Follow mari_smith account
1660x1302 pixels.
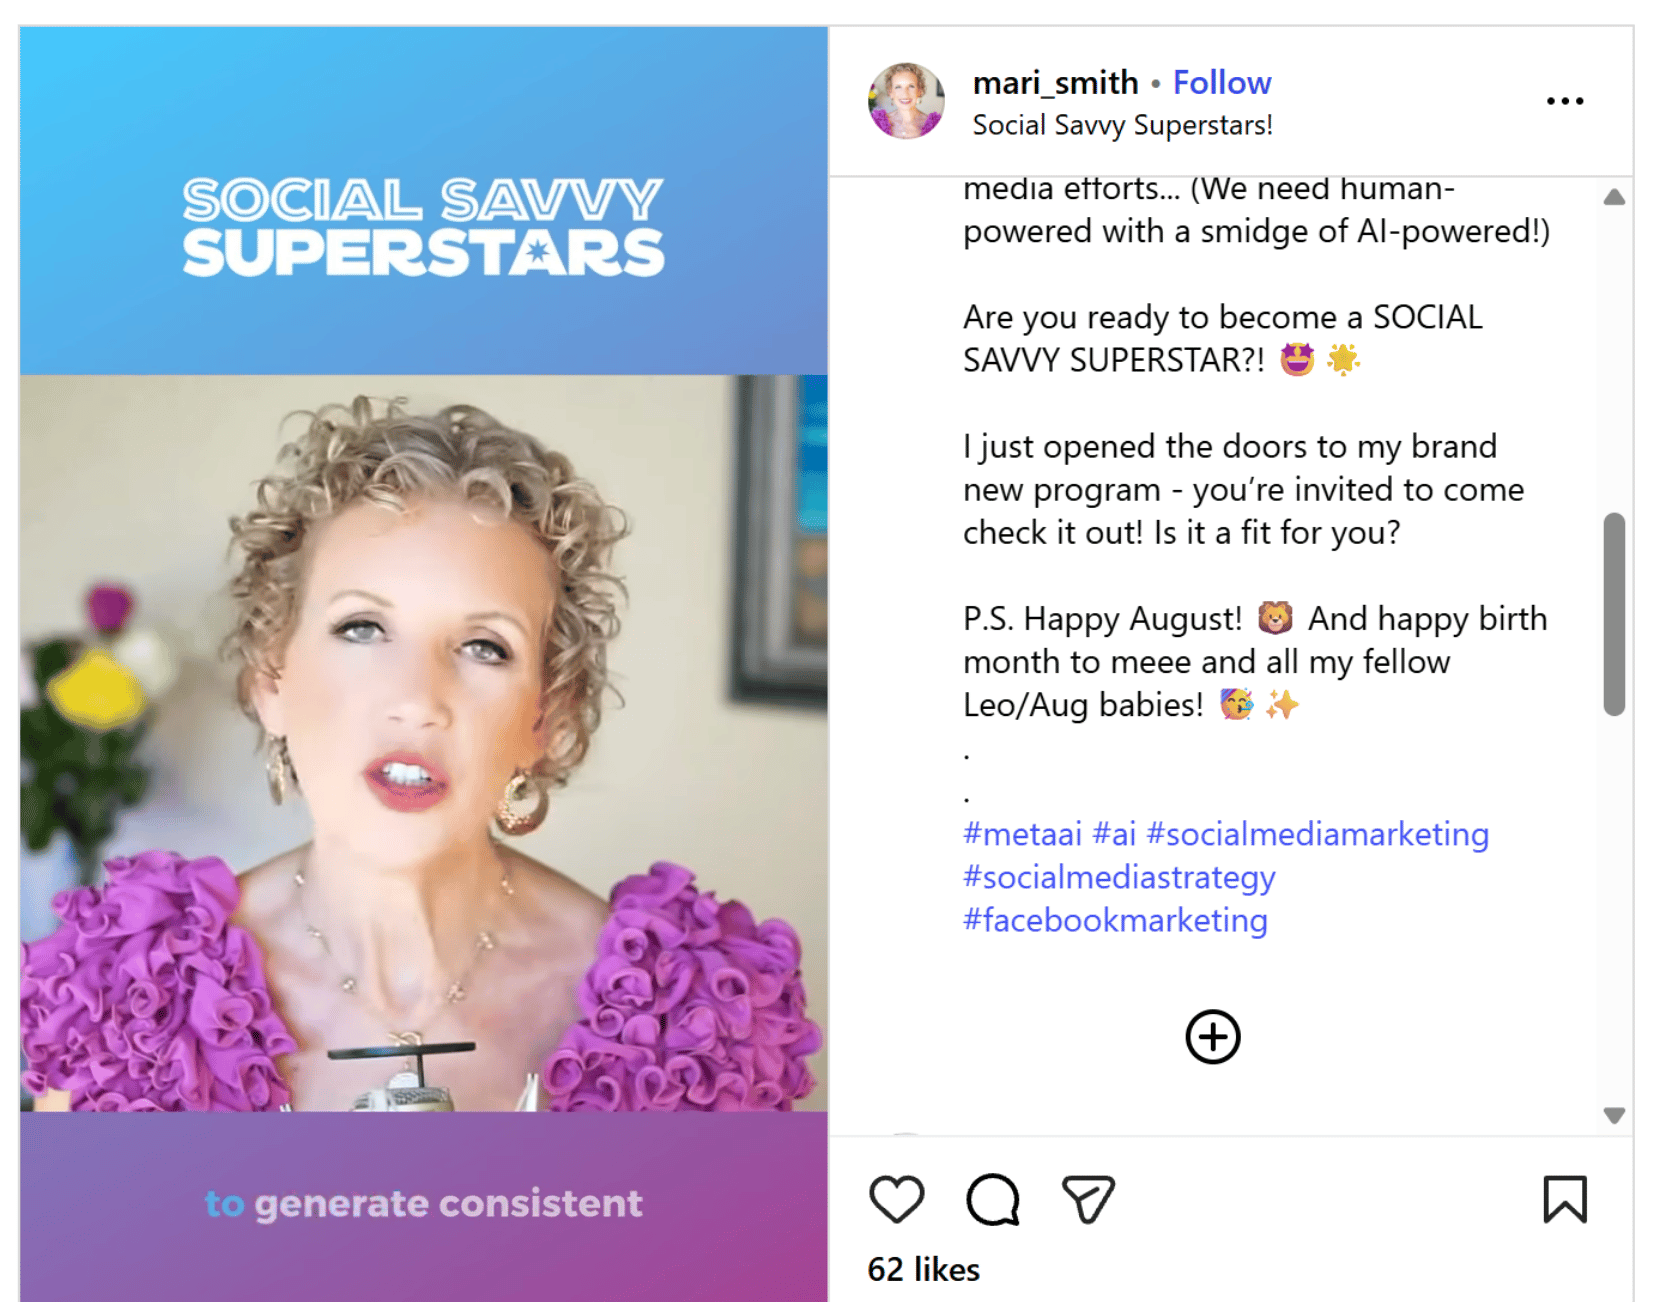[1221, 82]
